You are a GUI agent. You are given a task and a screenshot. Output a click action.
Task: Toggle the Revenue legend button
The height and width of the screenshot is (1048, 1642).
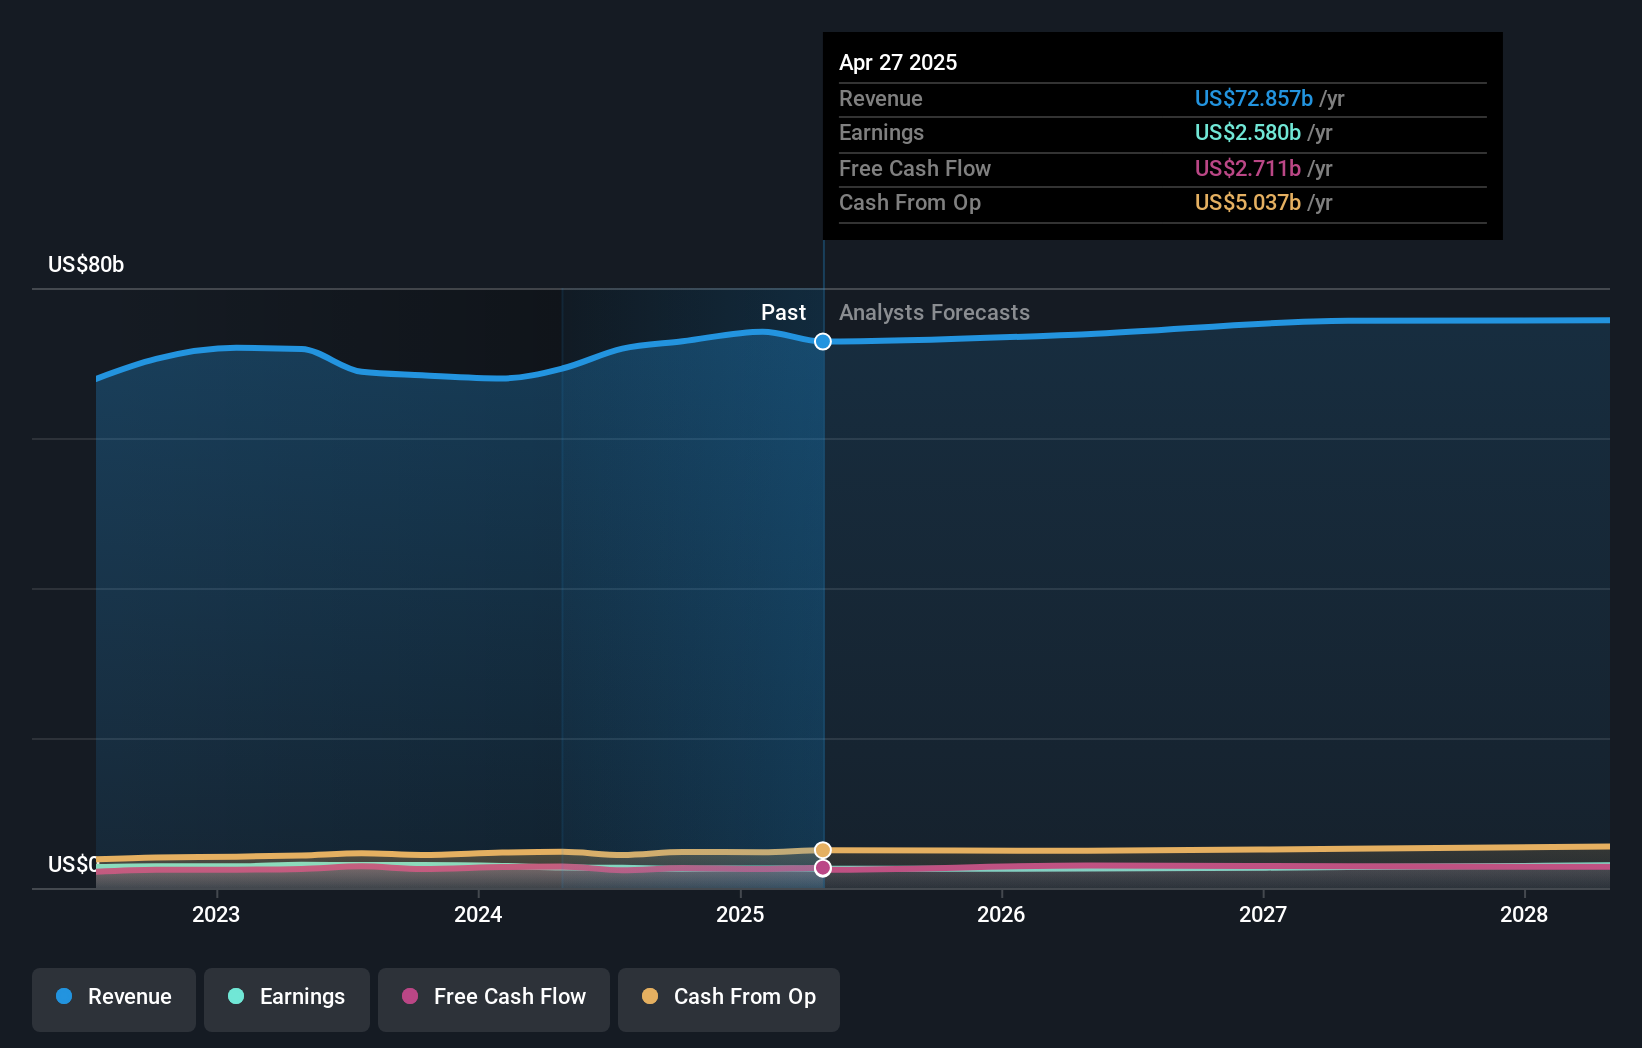click(x=114, y=999)
